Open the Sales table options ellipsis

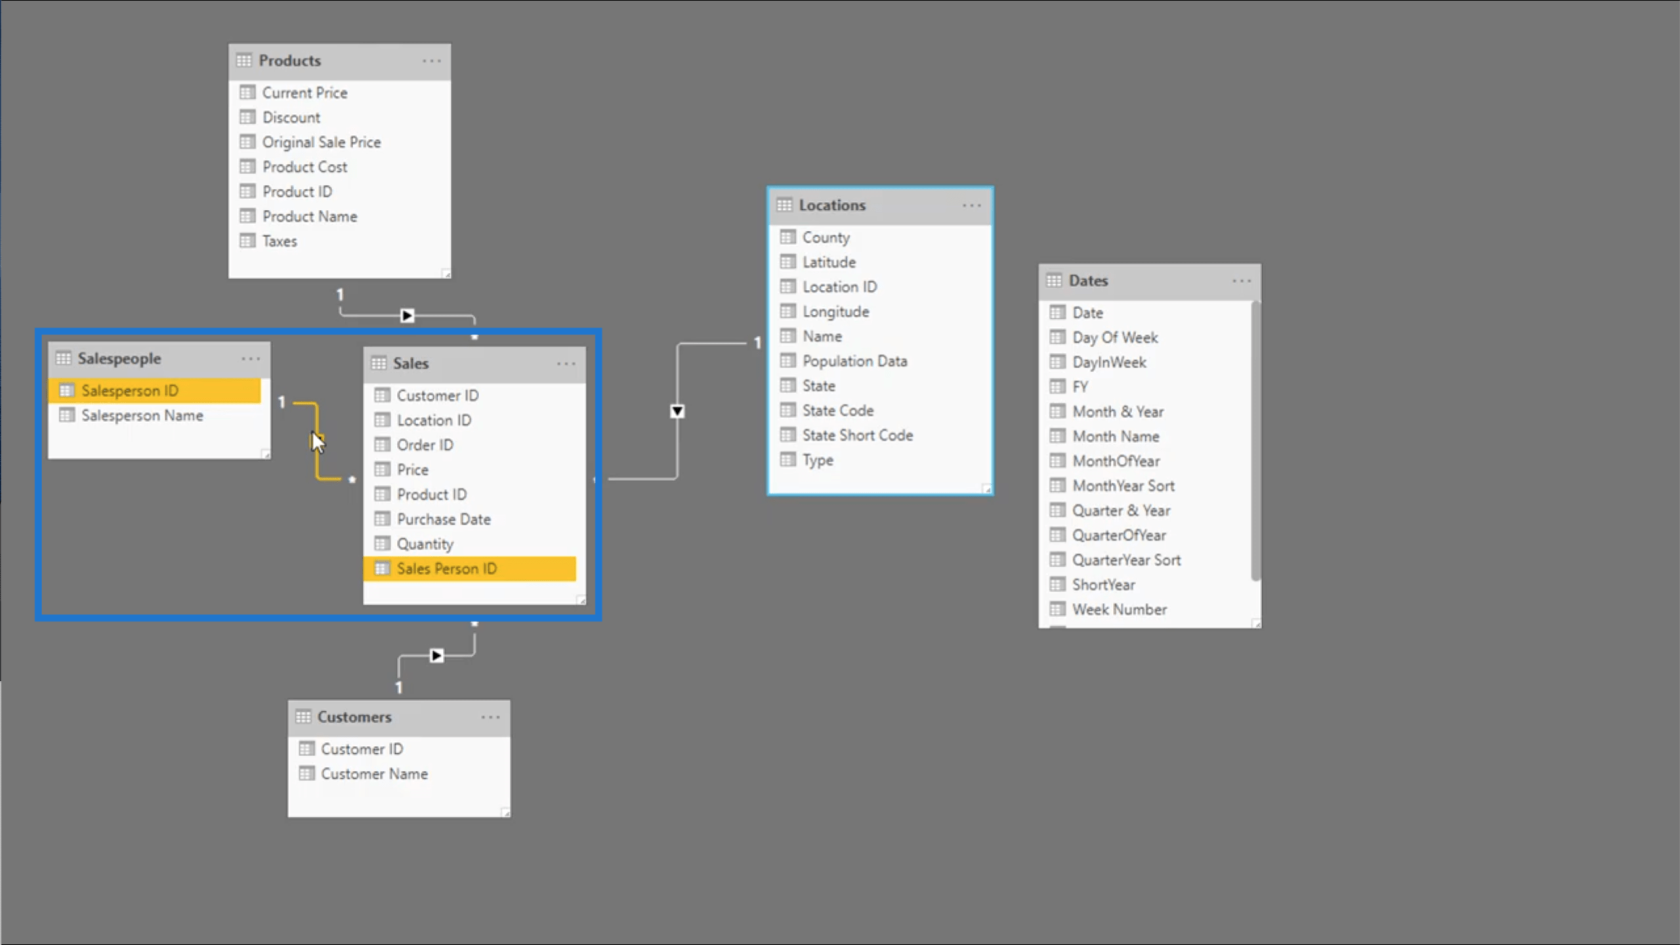(566, 364)
